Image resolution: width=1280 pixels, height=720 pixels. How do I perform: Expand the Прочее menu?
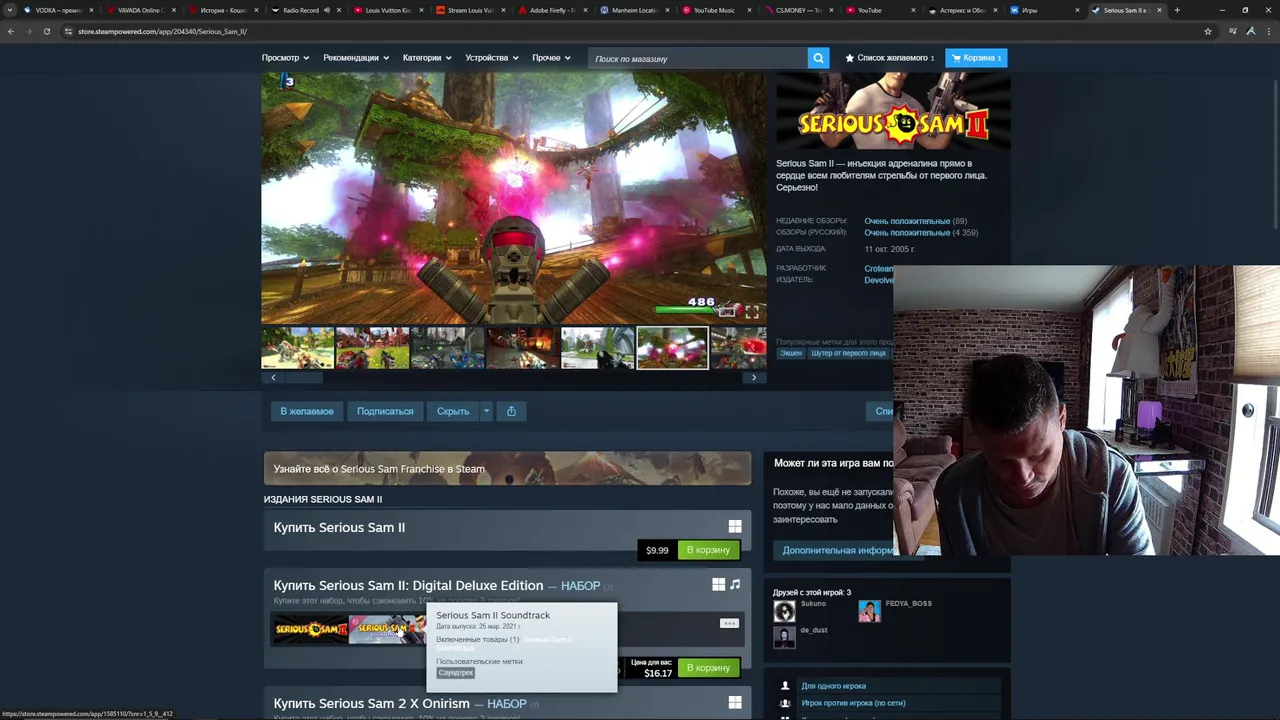coord(551,58)
